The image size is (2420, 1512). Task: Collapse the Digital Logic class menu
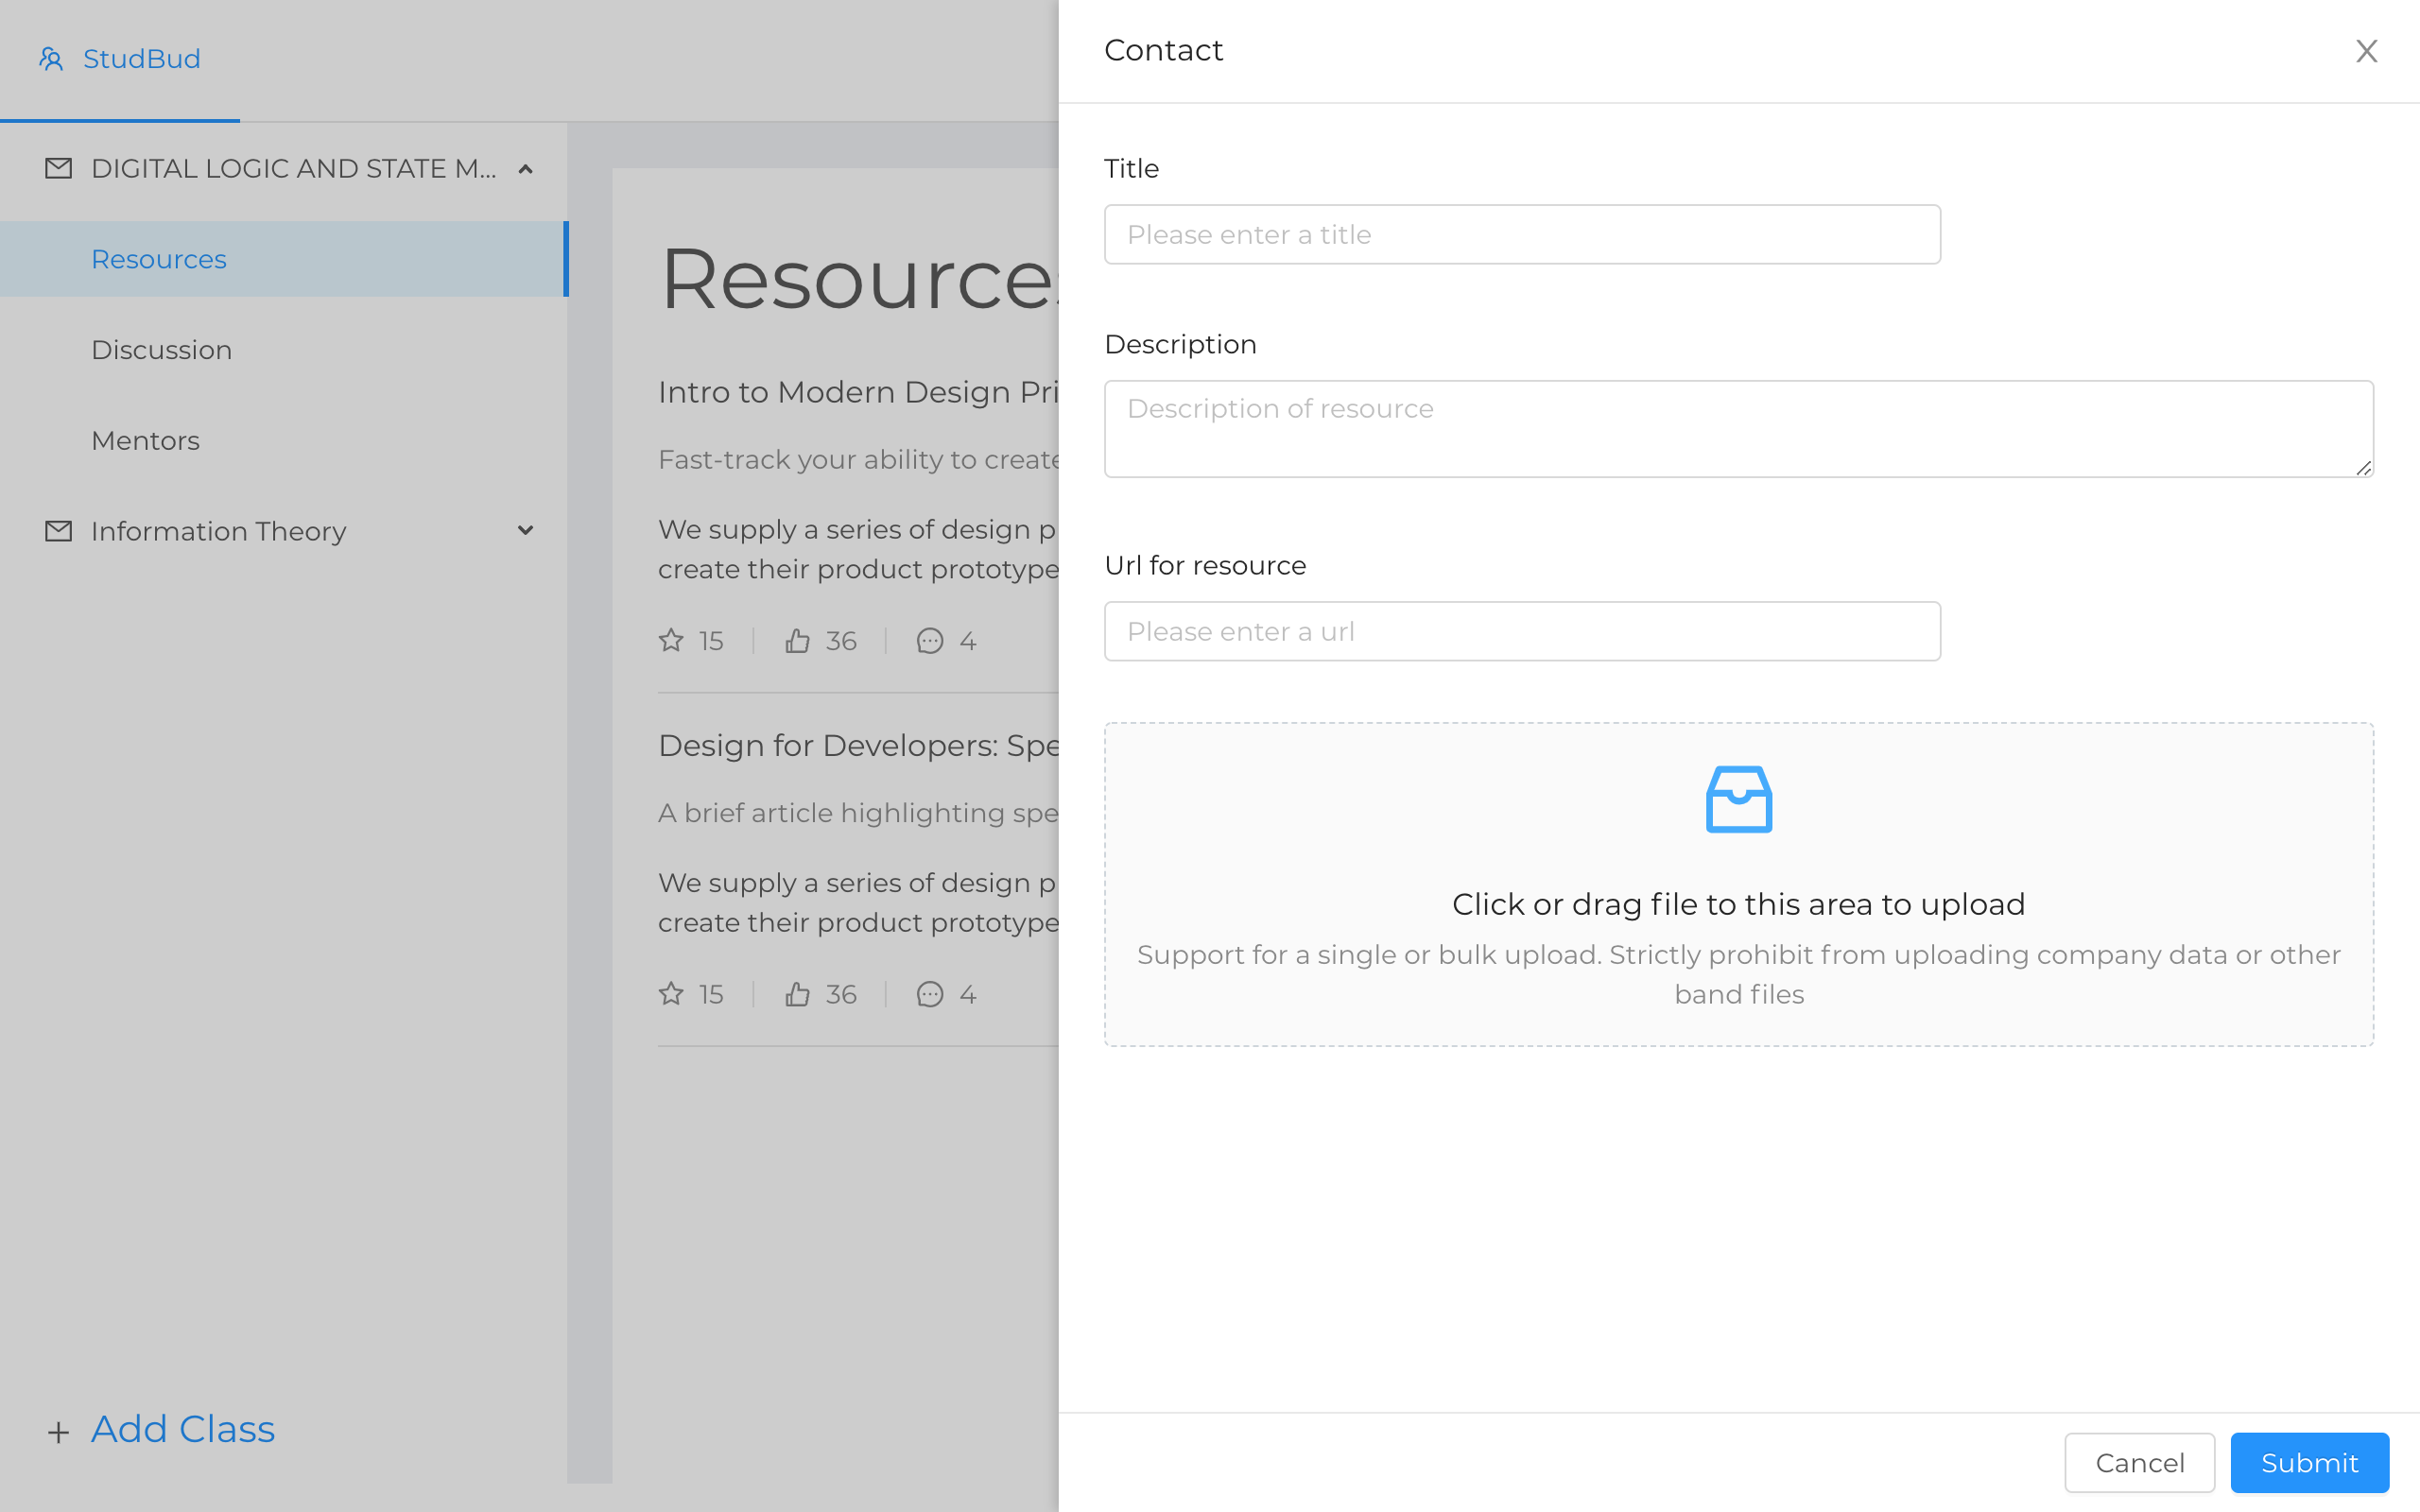coord(525,169)
